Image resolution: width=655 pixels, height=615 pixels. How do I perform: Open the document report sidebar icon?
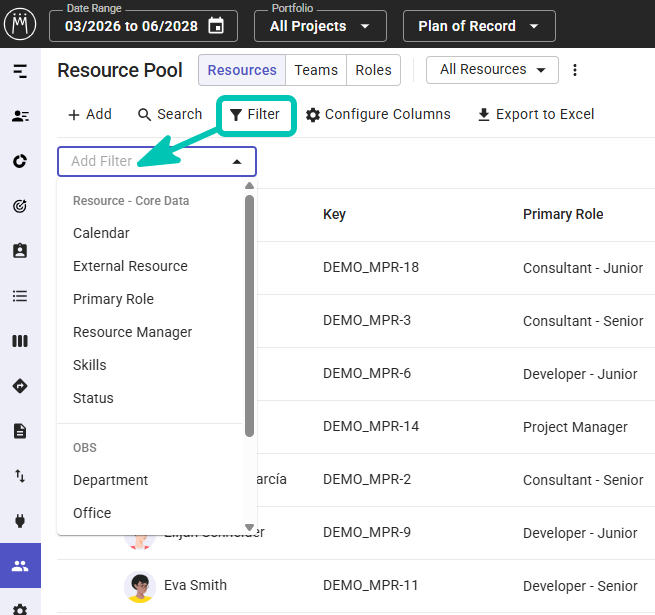coord(20,431)
